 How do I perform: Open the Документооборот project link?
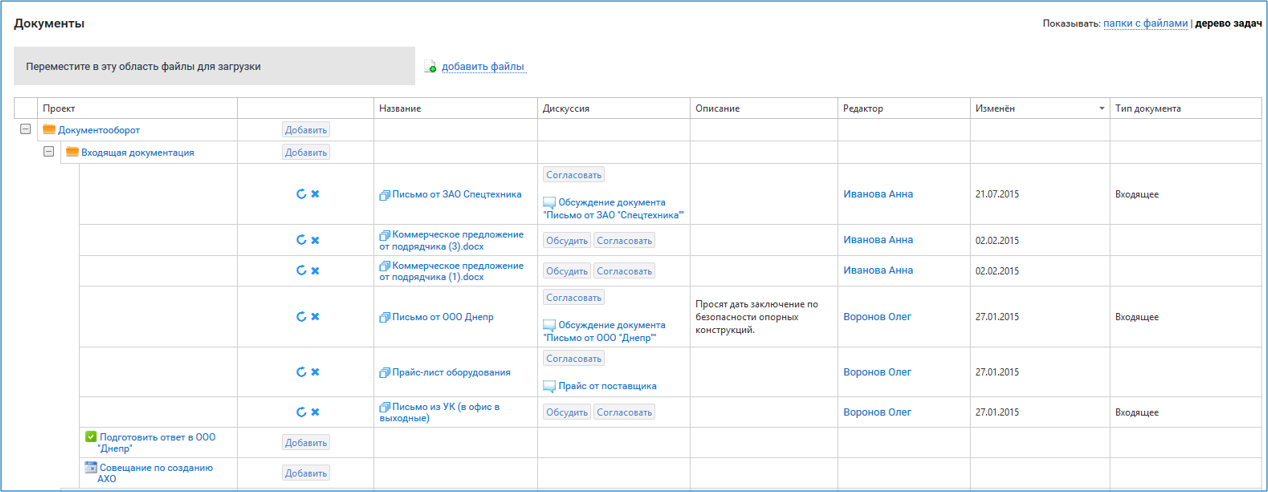point(99,130)
